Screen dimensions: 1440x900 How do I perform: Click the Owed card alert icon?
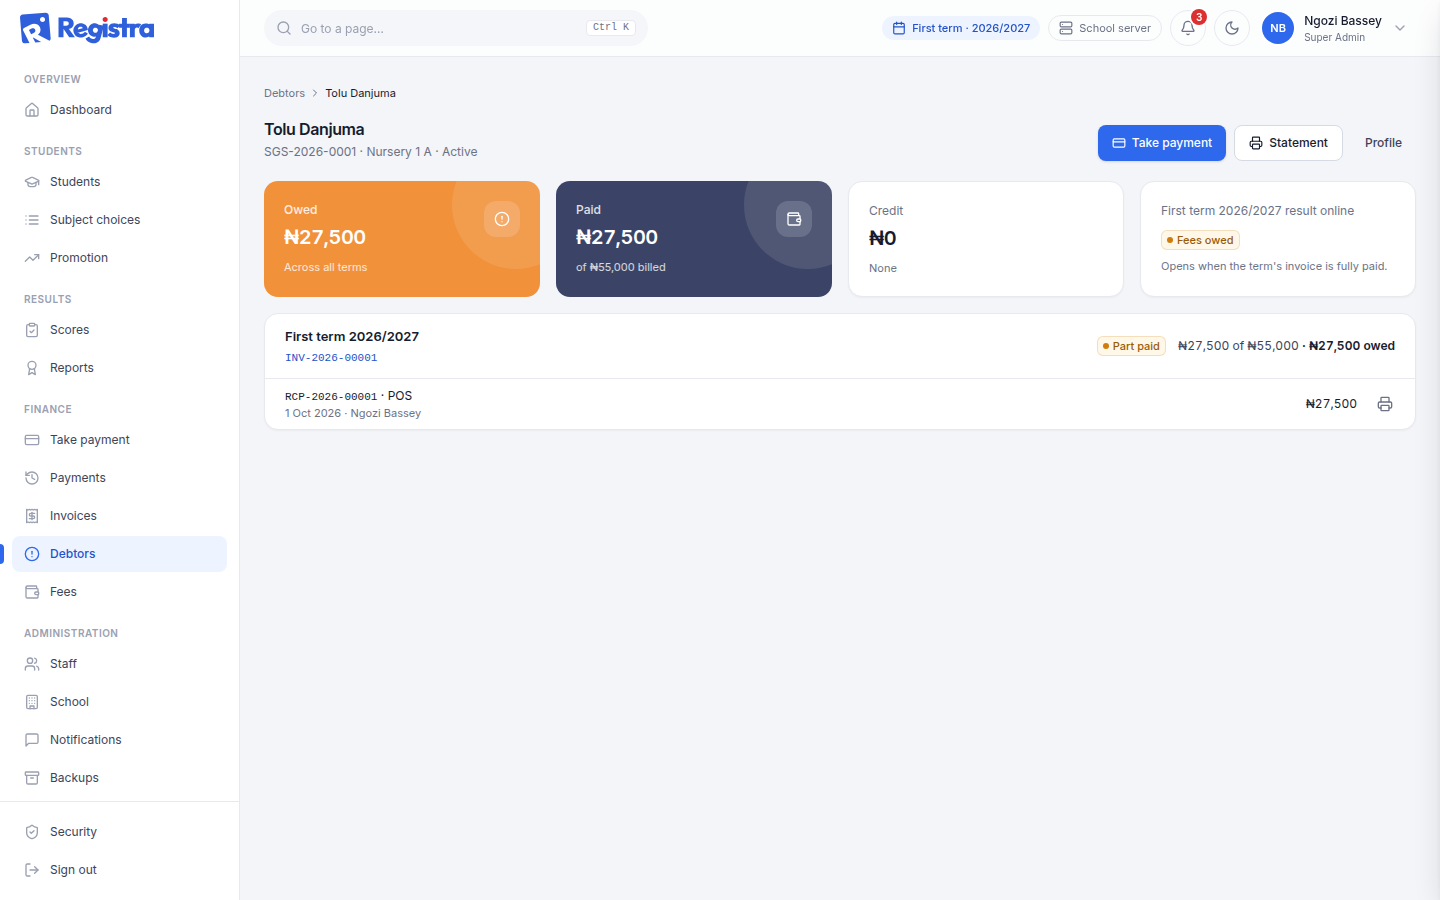[502, 219]
